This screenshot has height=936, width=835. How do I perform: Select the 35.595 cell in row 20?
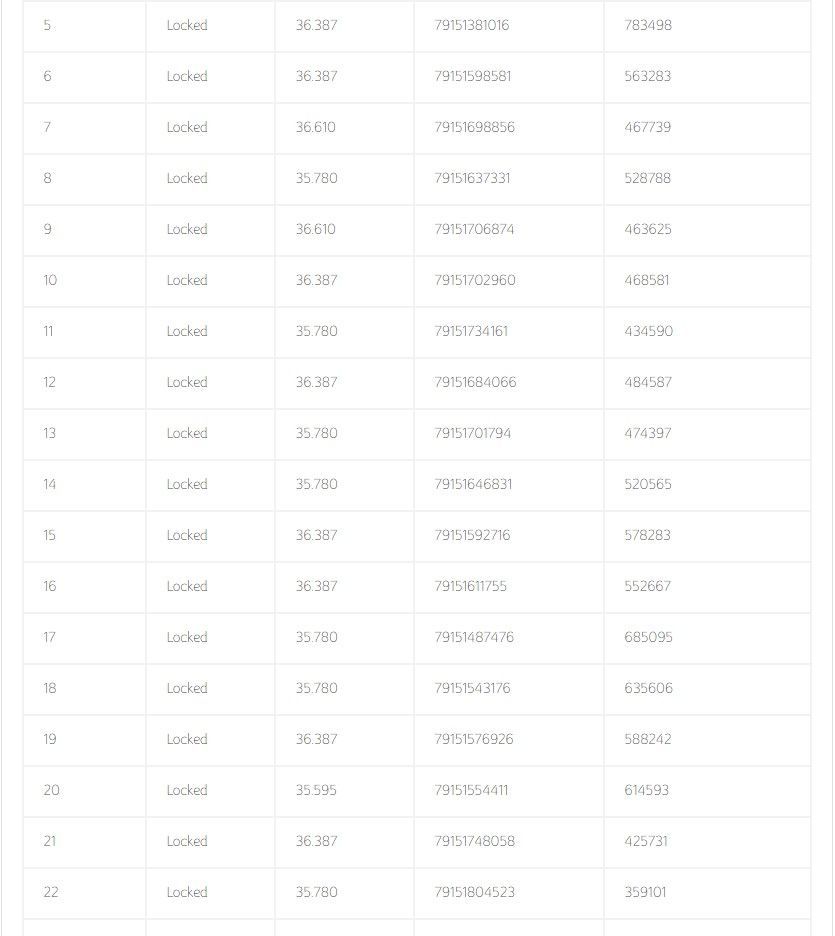pos(316,791)
